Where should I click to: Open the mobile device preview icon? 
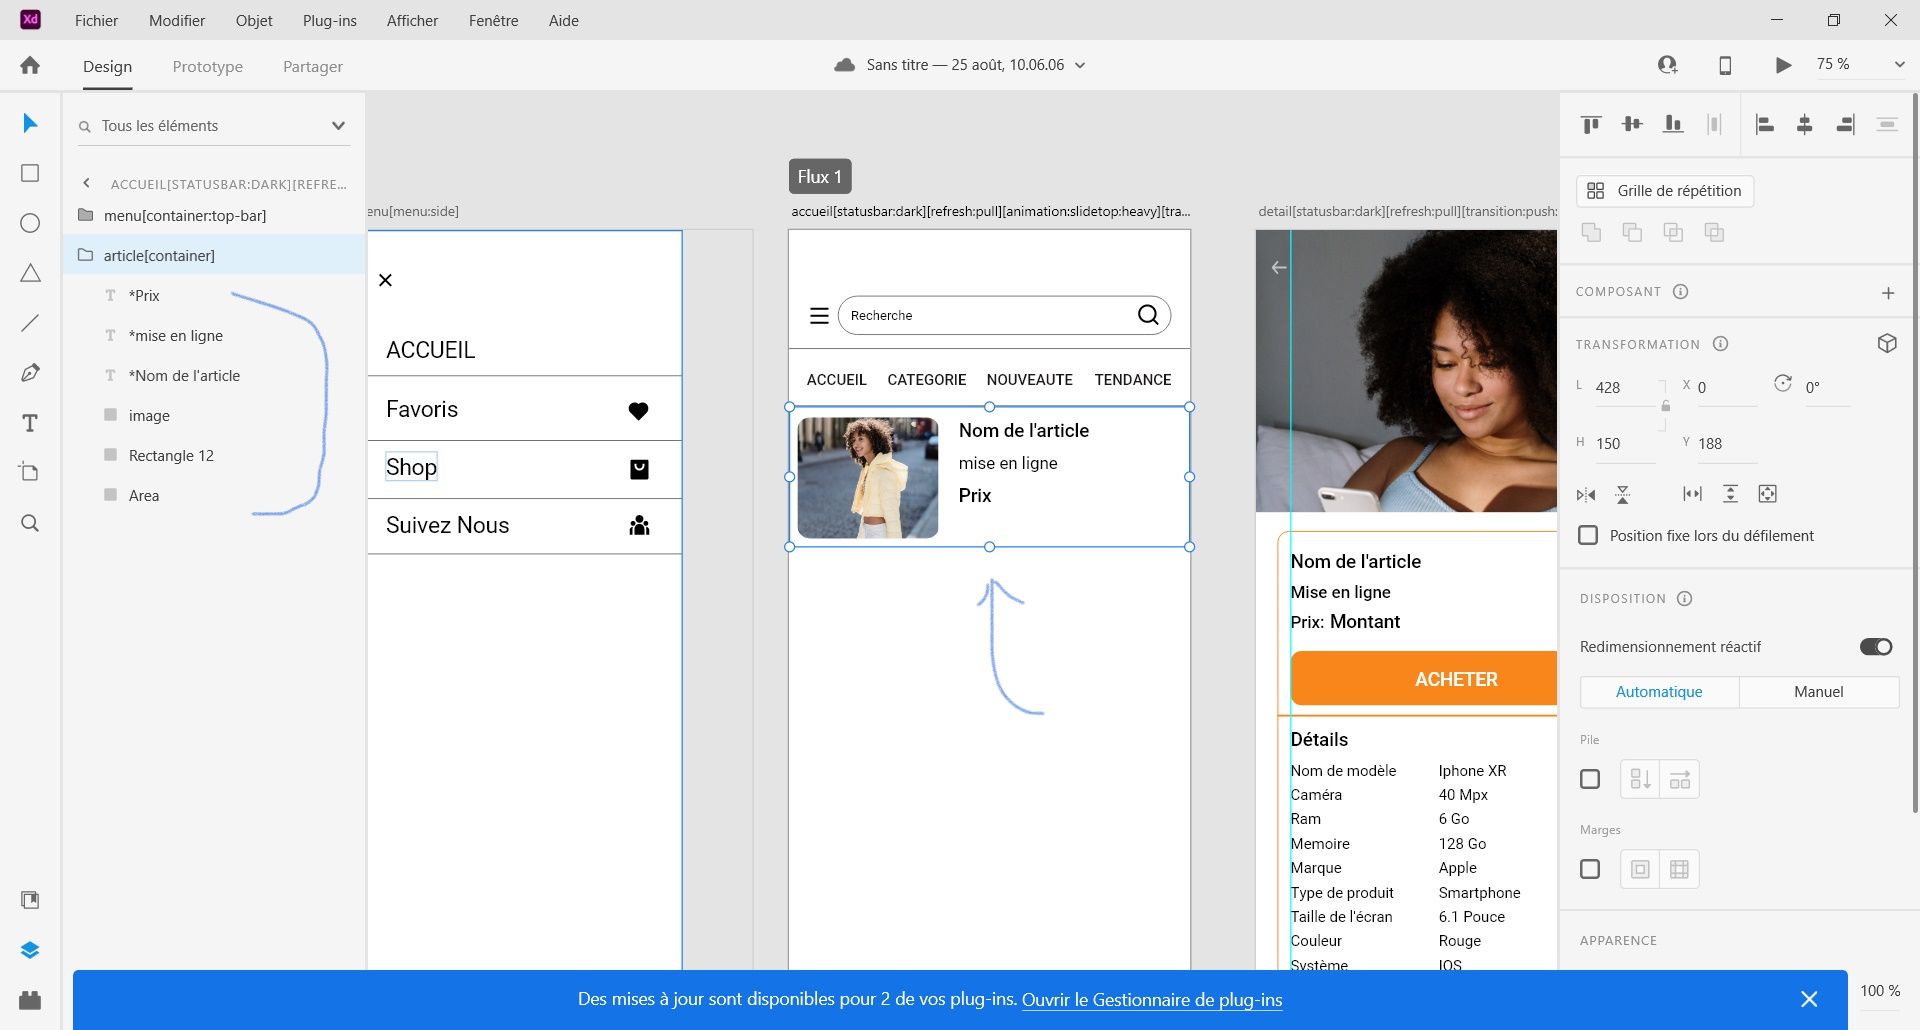[1725, 65]
